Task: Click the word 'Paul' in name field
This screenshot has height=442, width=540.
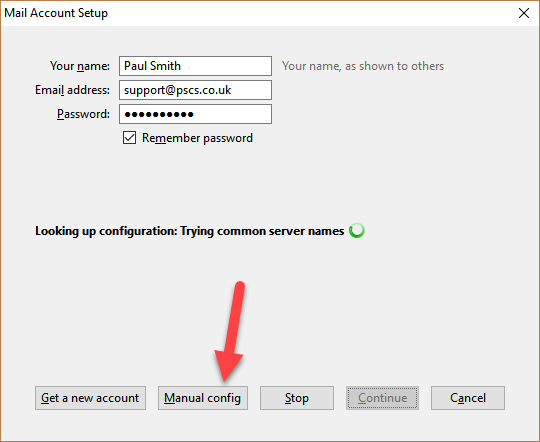Action: (x=136, y=66)
